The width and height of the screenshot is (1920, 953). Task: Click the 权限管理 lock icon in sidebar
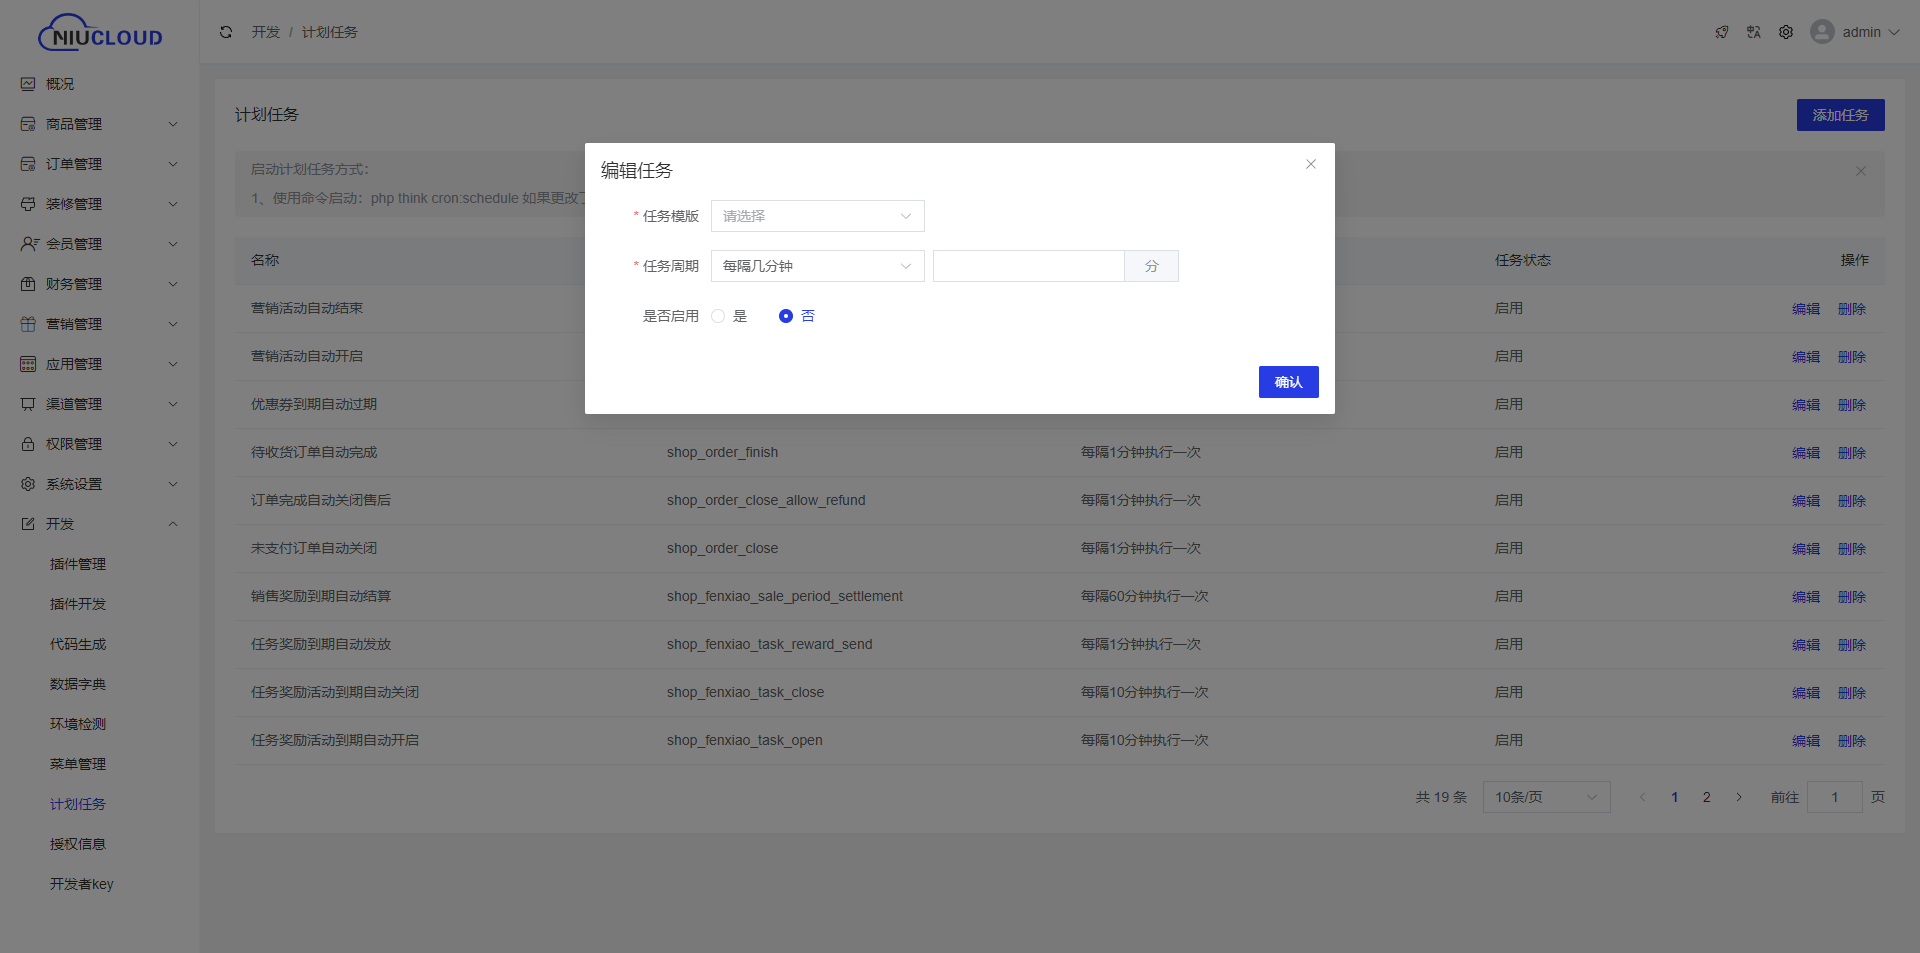tap(28, 444)
